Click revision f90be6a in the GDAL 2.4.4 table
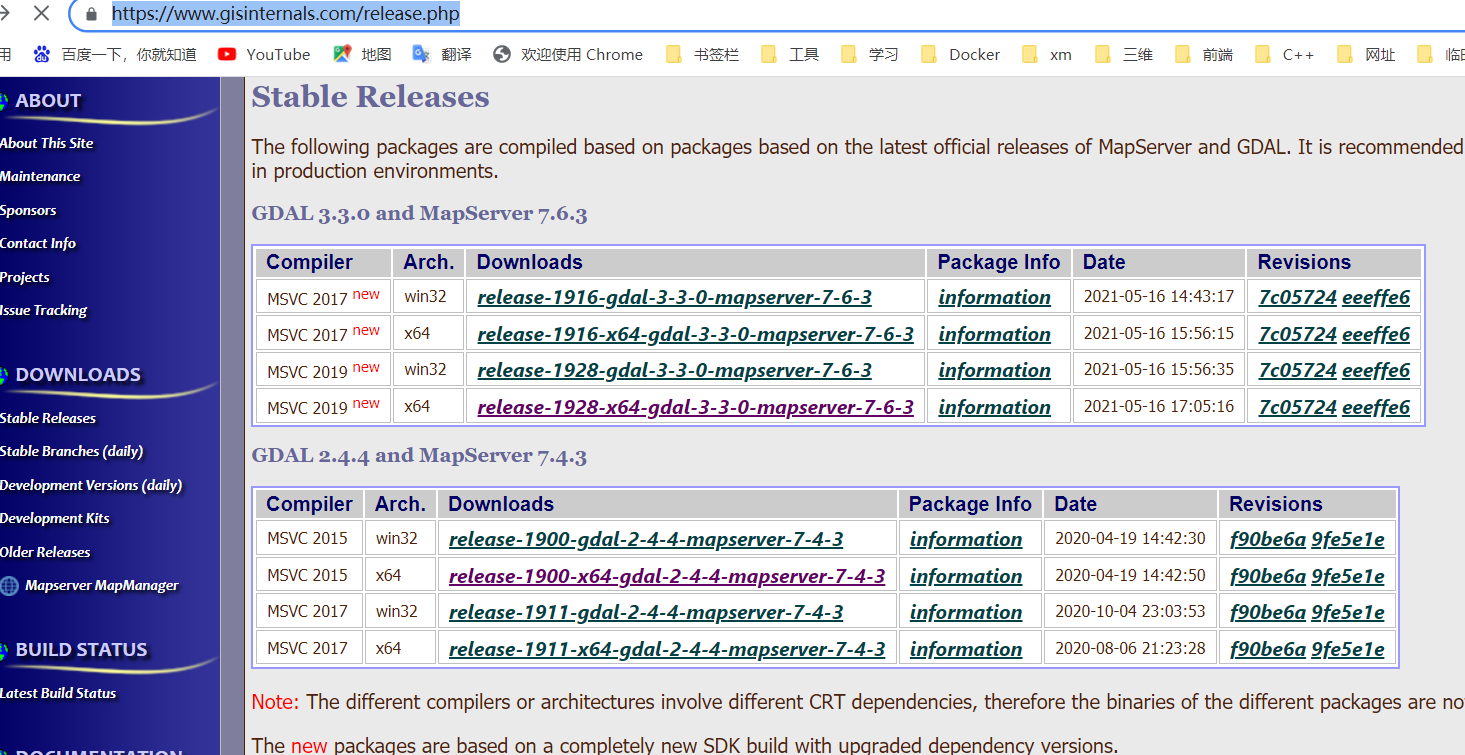The image size is (1465, 755). pyautogui.click(x=1267, y=538)
